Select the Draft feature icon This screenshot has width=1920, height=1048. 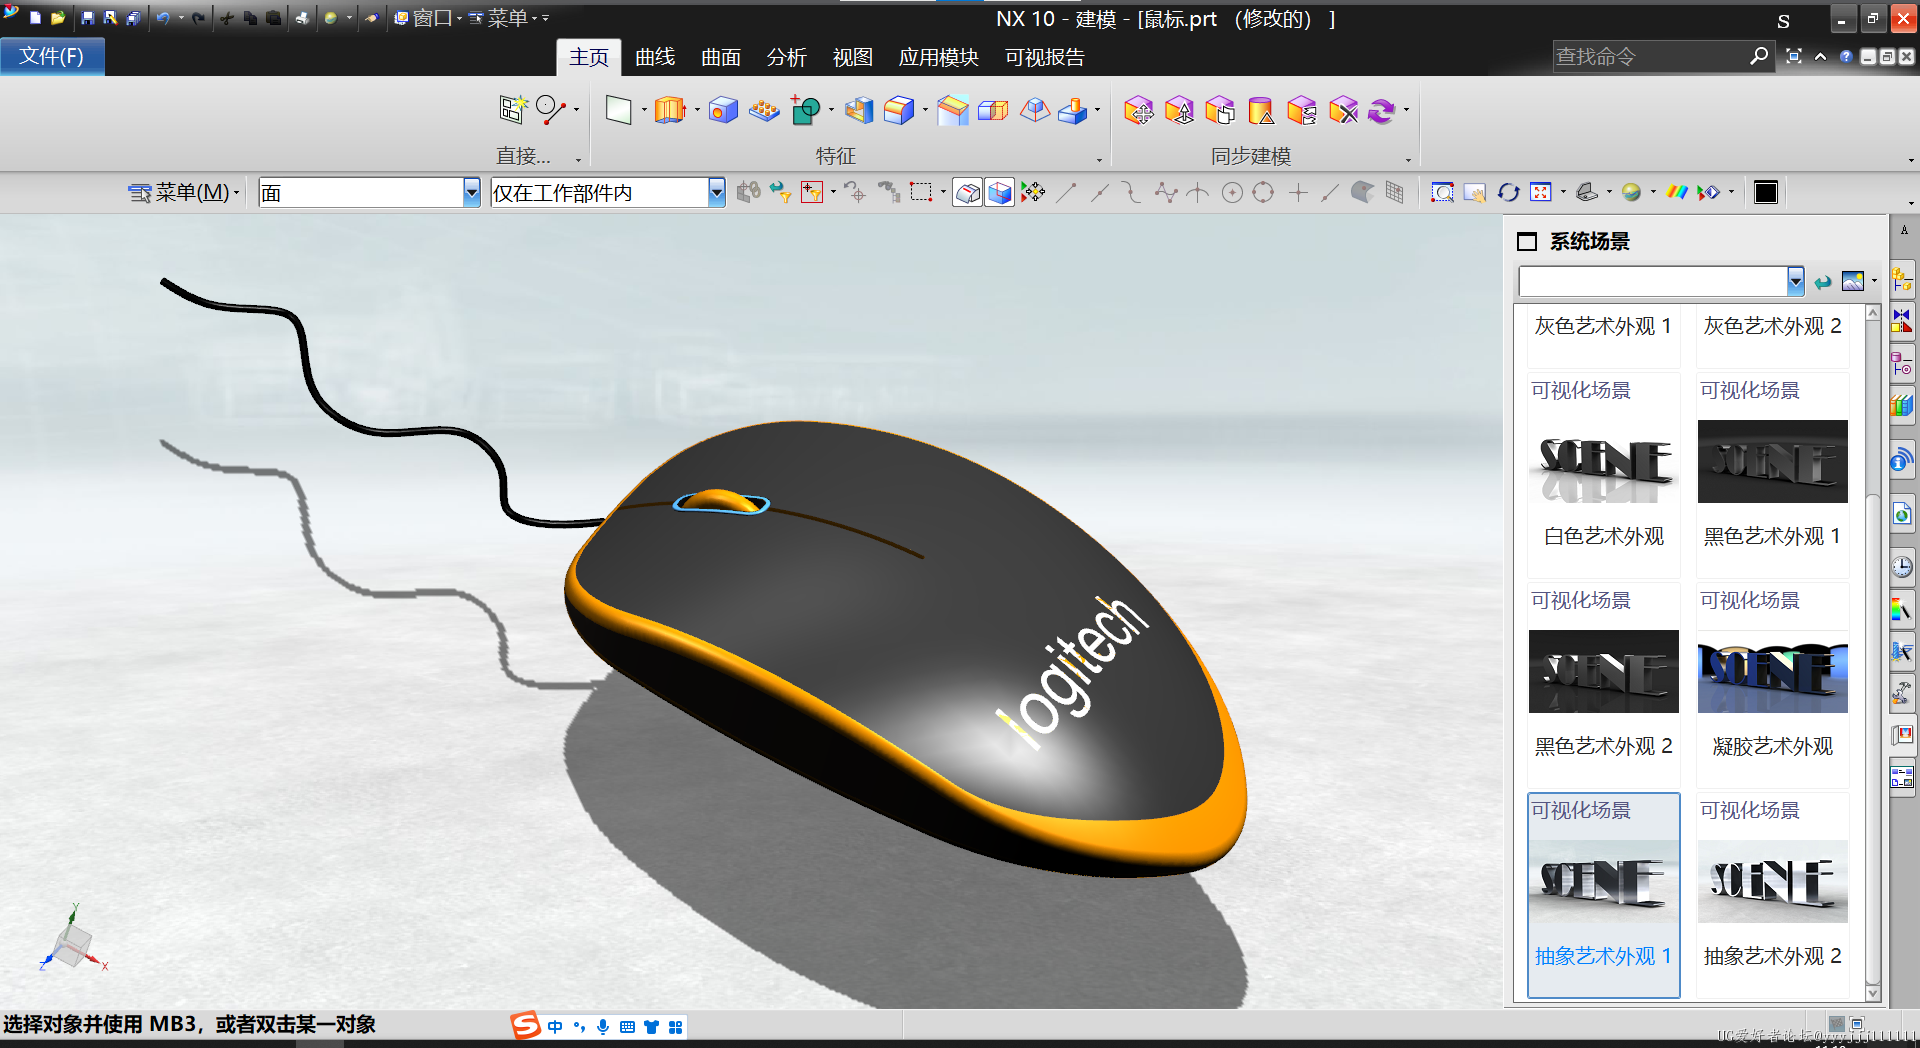coord(1034,110)
